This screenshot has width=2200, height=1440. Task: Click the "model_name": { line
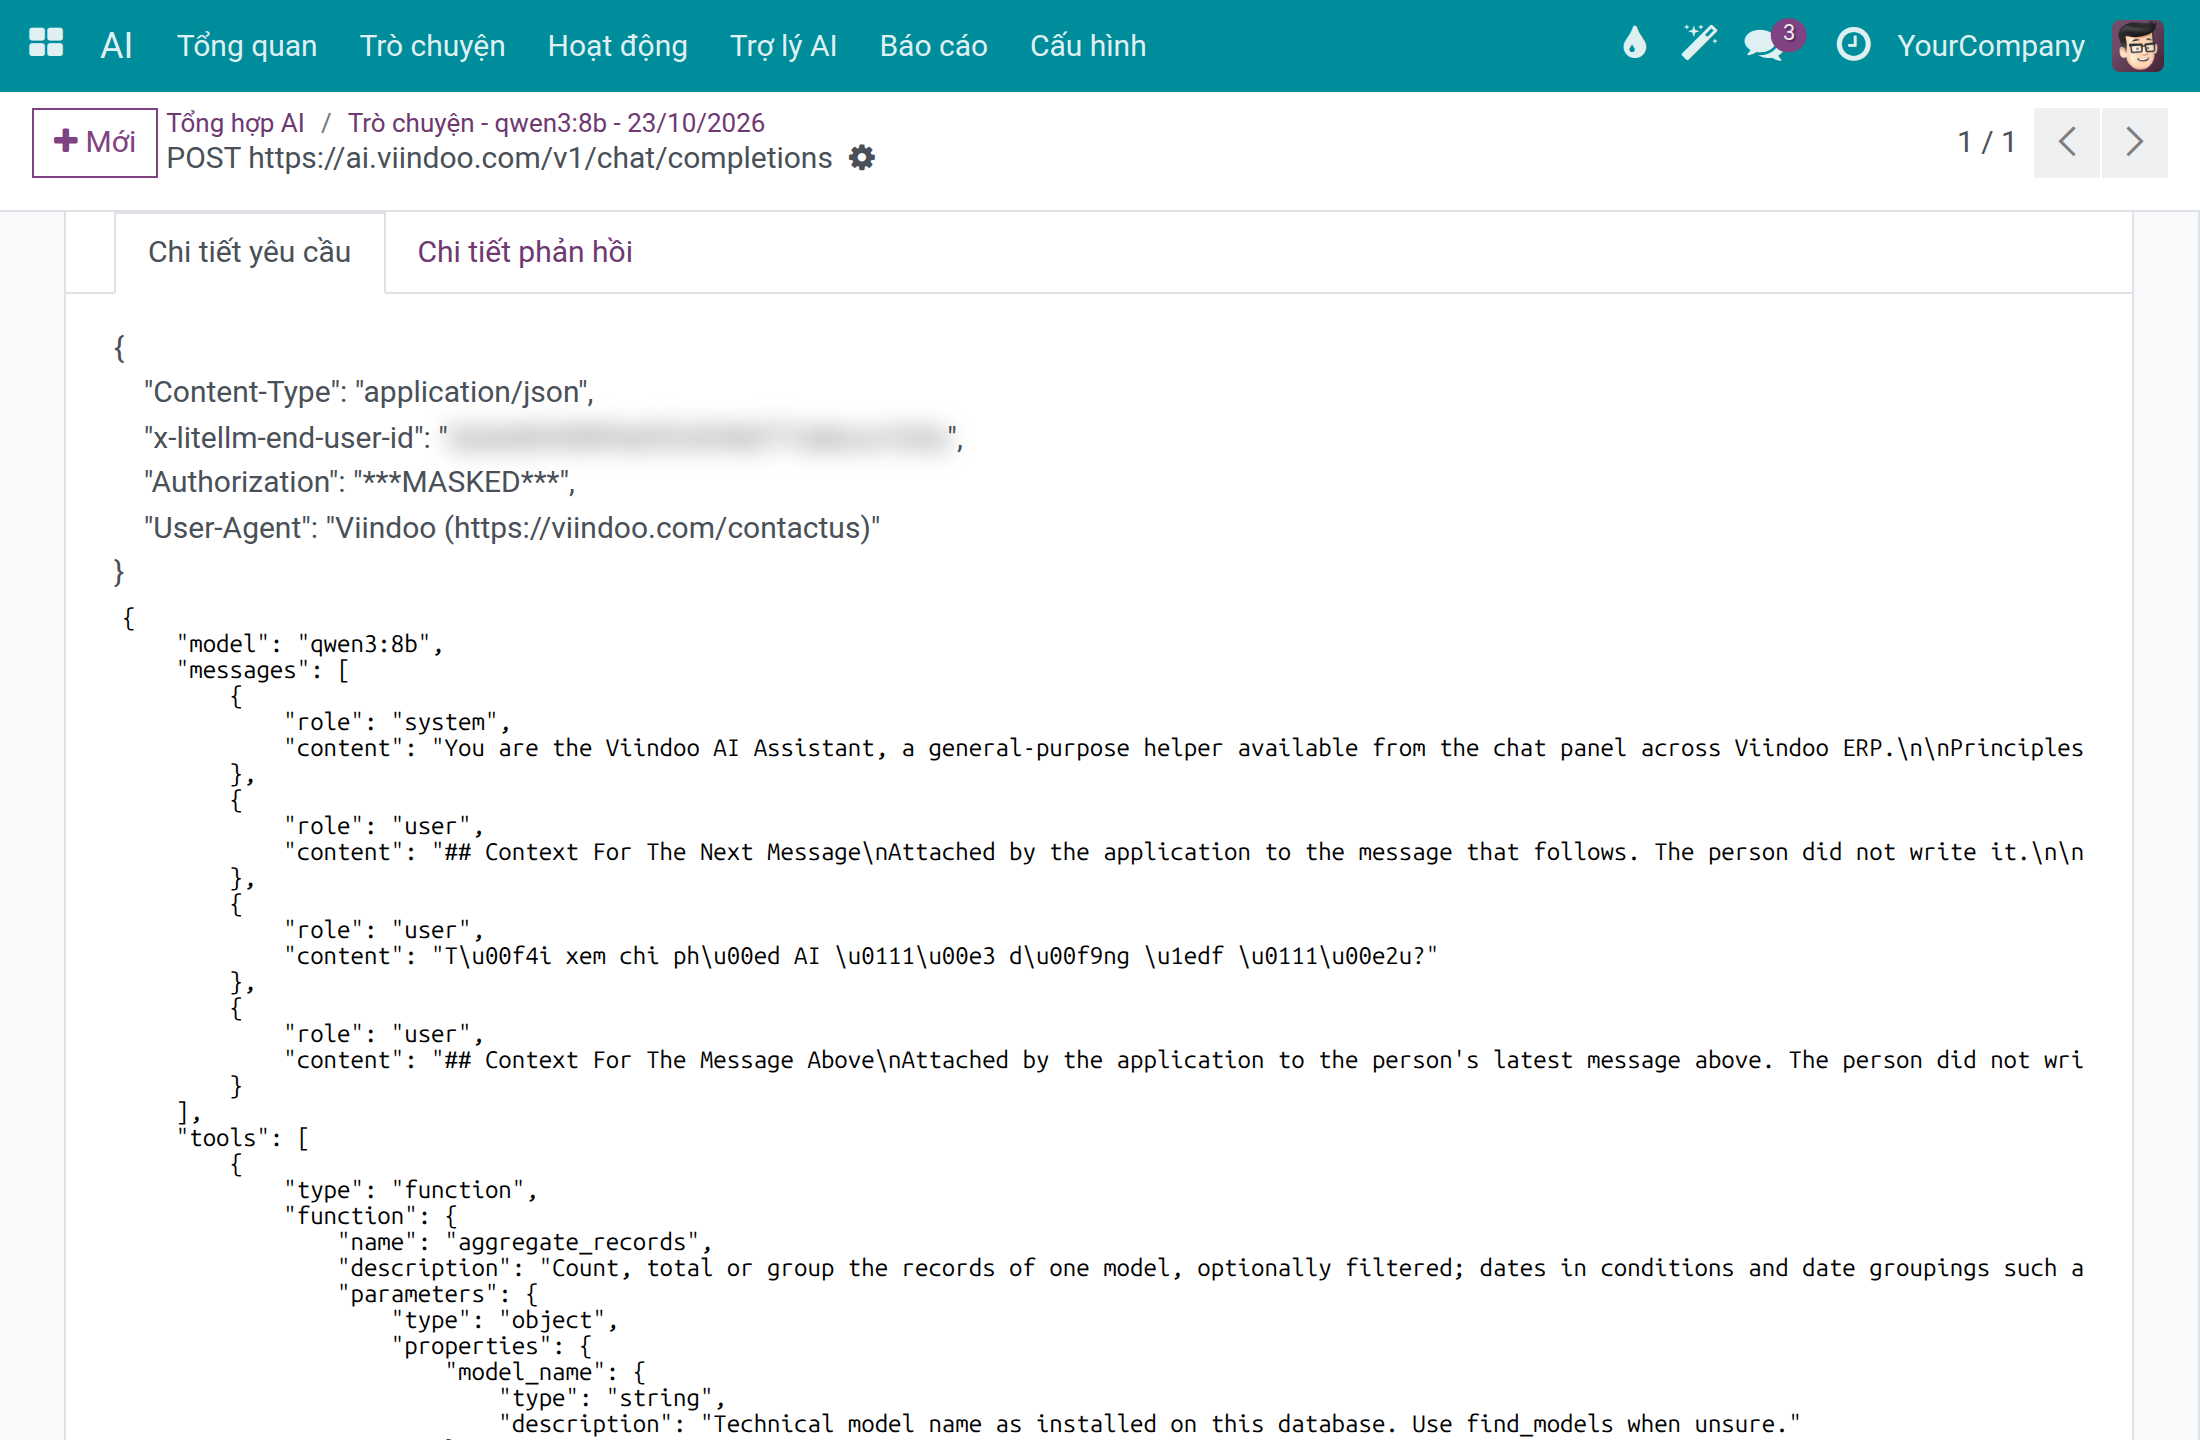tap(546, 1372)
